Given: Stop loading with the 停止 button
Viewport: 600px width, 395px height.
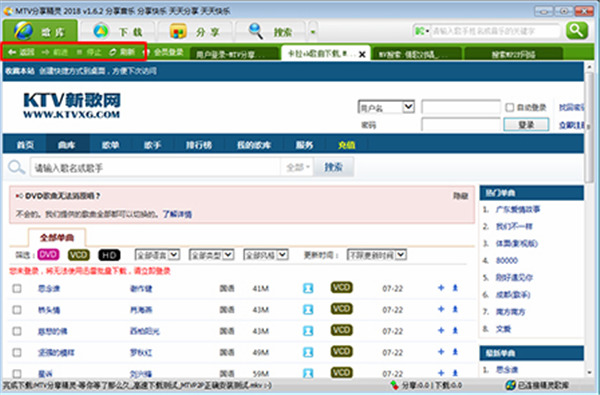Looking at the screenshot, I should click(88, 52).
